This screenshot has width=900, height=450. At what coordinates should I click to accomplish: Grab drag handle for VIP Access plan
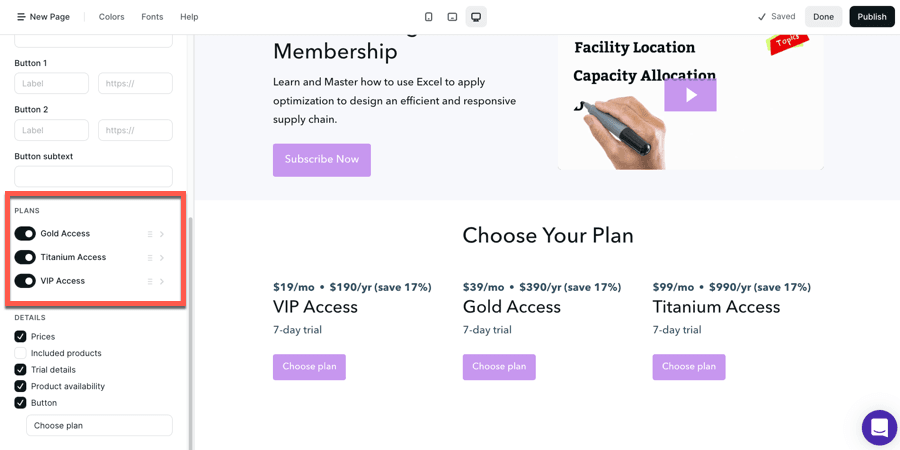click(x=150, y=281)
